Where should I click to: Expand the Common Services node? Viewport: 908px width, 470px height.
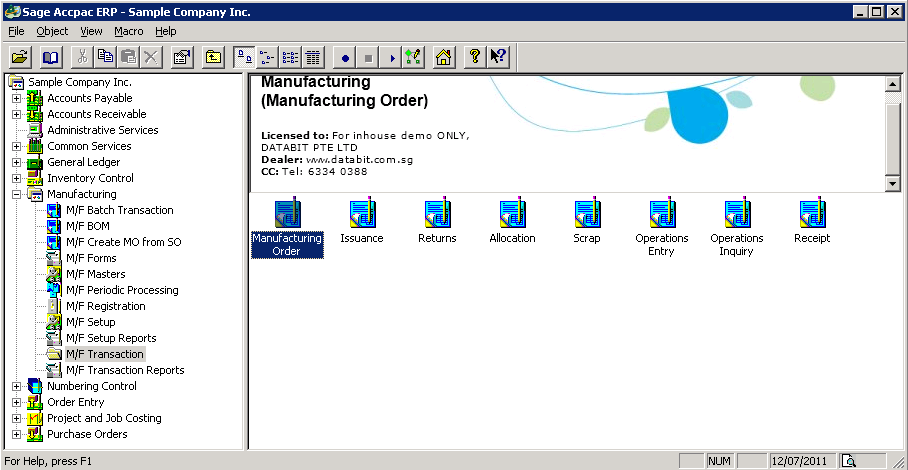[x=16, y=146]
